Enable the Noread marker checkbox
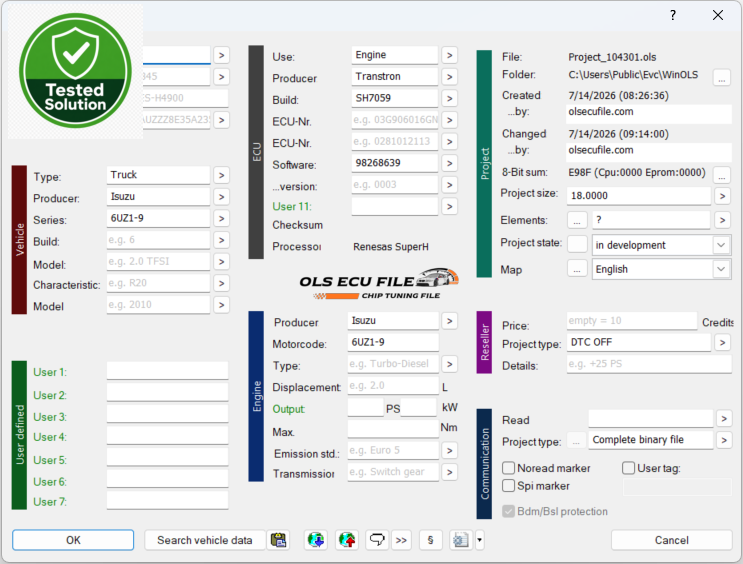This screenshot has width=743, height=564. coord(508,468)
